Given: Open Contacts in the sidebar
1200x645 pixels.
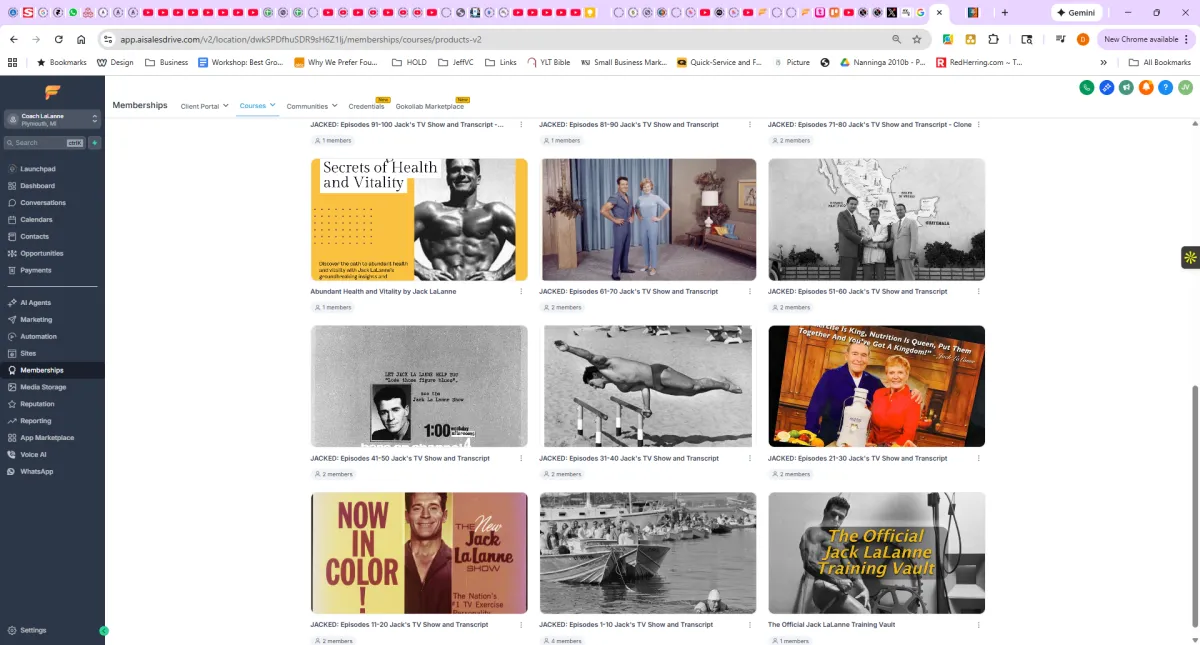Looking at the screenshot, I should pyautogui.click(x=34, y=236).
